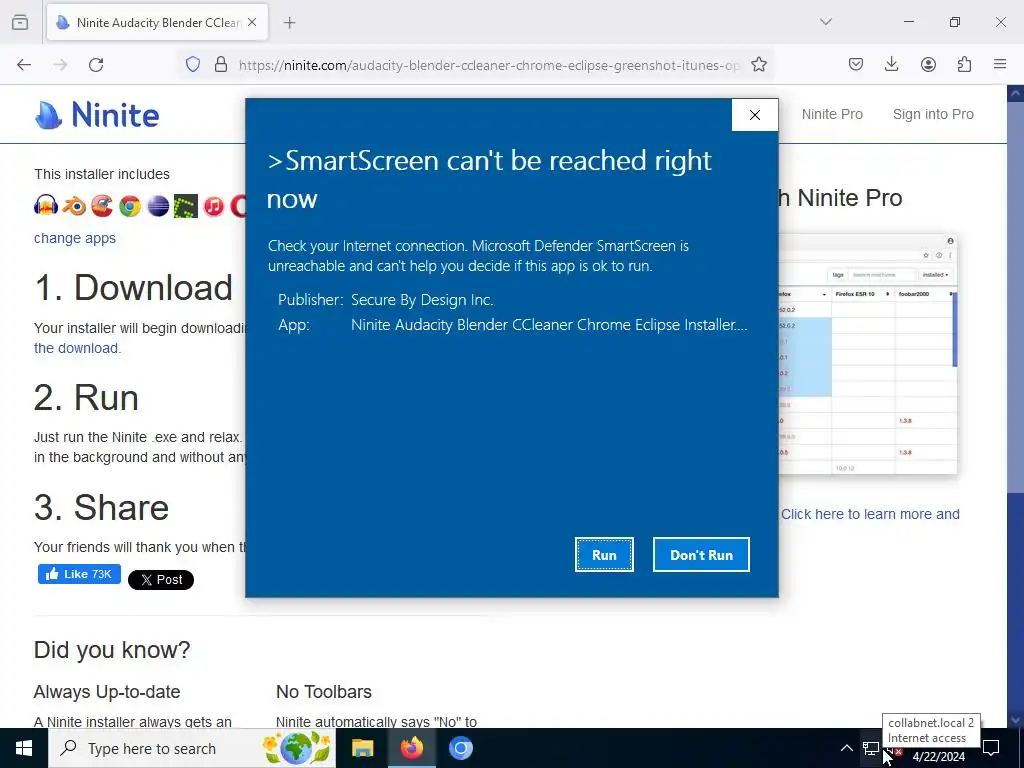Click the Eclipse app icon
Viewport: 1024px width, 768px height.
[x=158, y=206]
